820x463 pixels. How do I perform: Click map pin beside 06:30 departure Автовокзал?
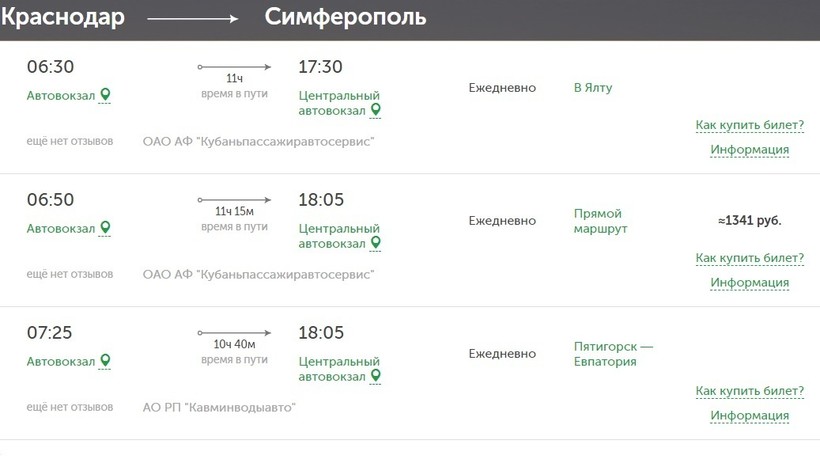(105, 95)
